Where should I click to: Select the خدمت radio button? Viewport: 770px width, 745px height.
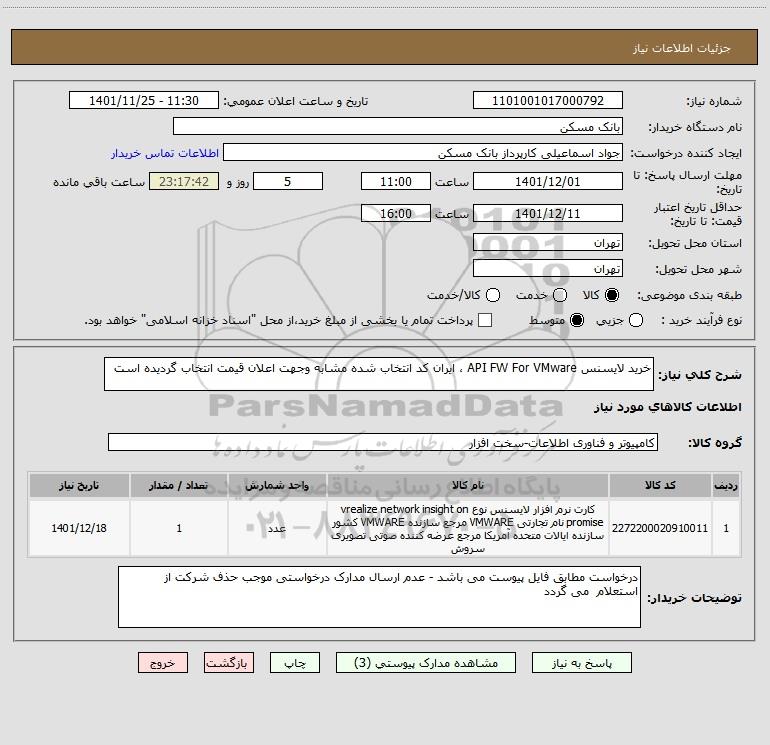[560, 295]
